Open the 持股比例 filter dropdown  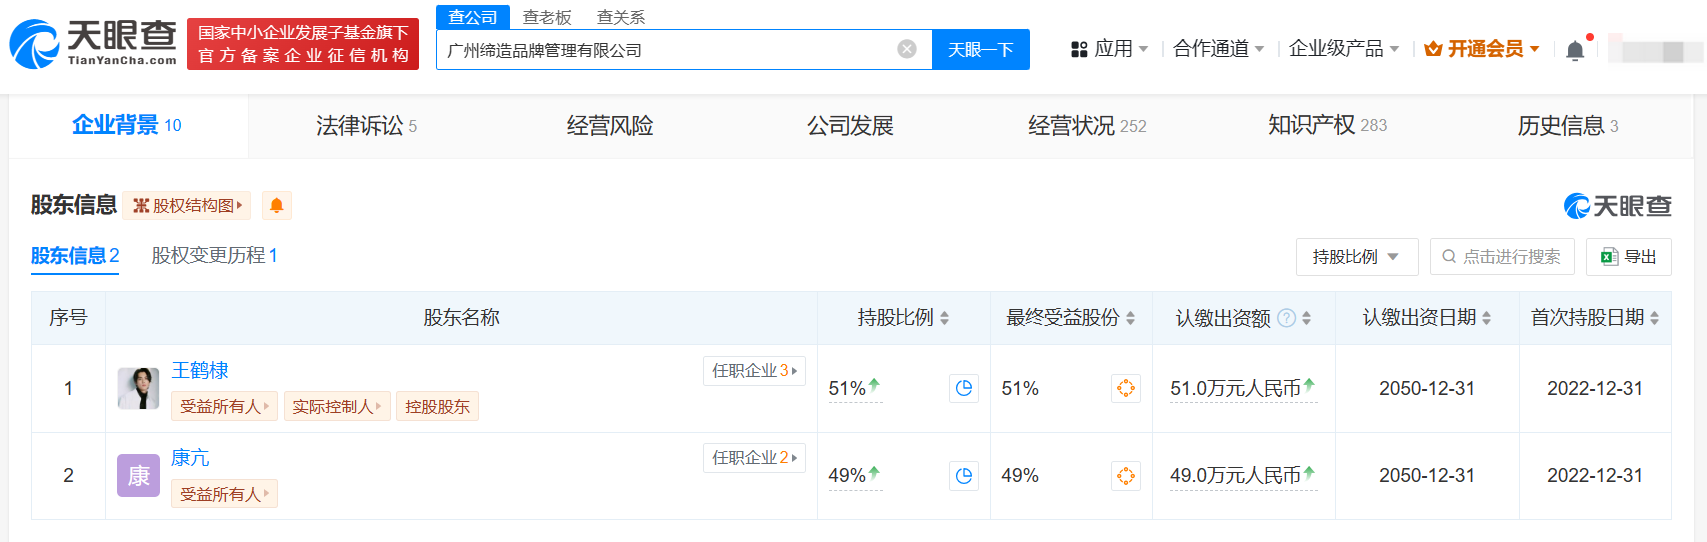point(1357,257)
